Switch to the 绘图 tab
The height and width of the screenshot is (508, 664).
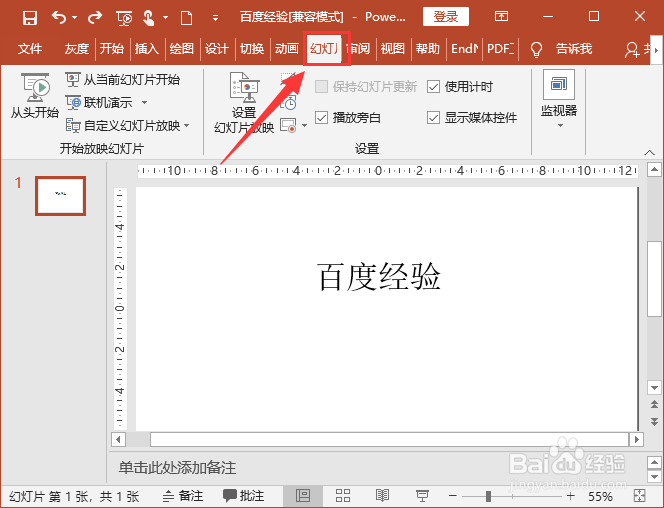182,49
